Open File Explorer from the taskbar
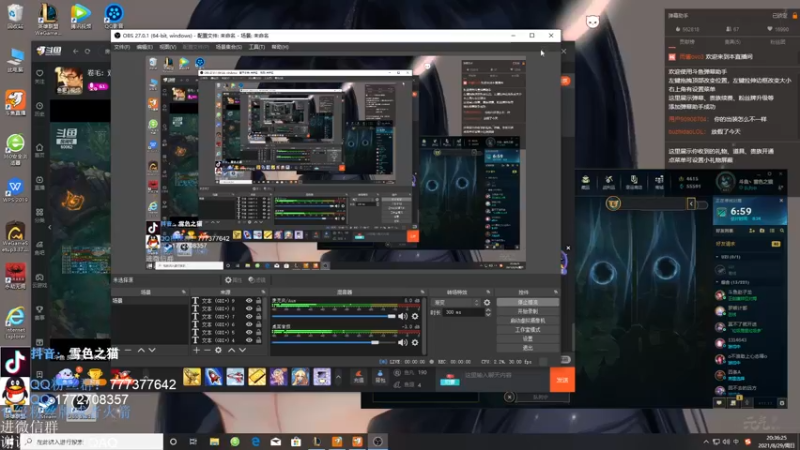Image resolution: width=800 pixels, height=450 pixels. 214,442
